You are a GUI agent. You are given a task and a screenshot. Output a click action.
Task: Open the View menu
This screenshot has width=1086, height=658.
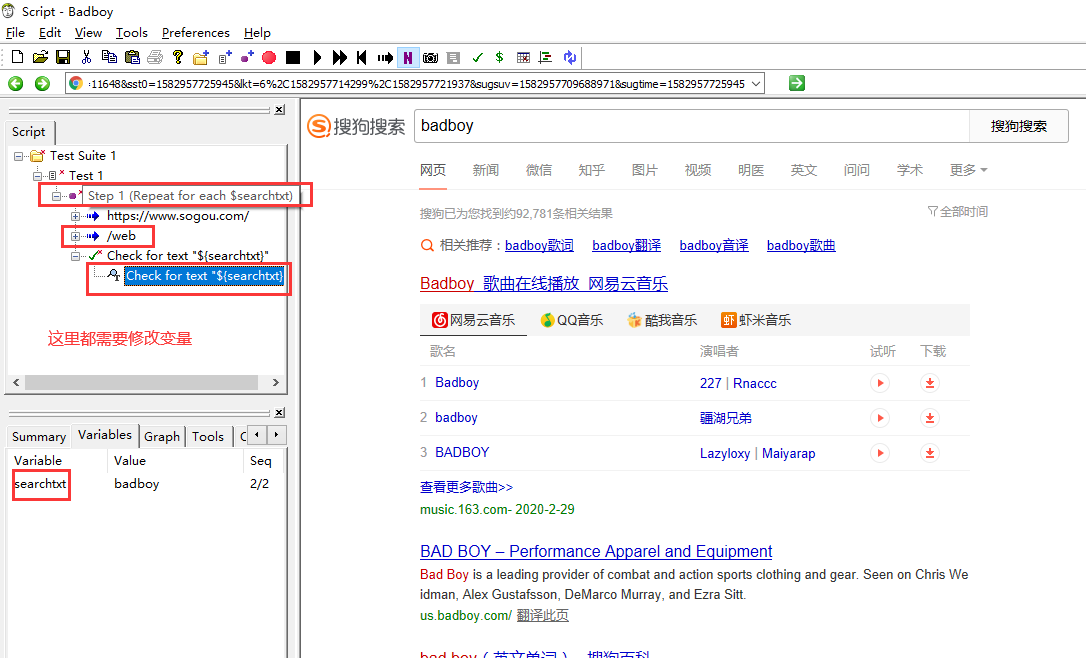point(88,33)
